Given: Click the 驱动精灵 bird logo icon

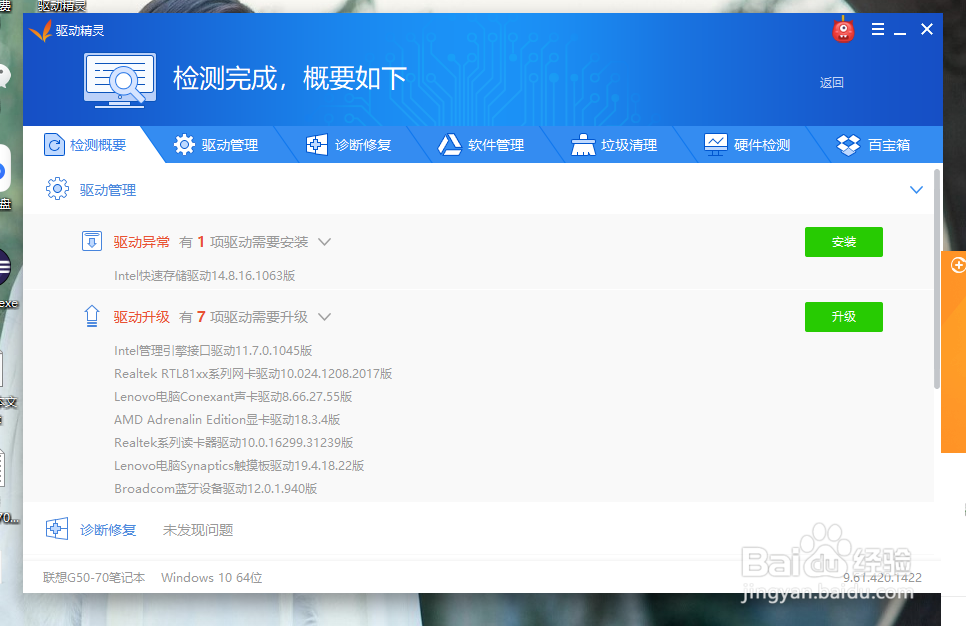Looking at the screenshot, I should (41, 30).
